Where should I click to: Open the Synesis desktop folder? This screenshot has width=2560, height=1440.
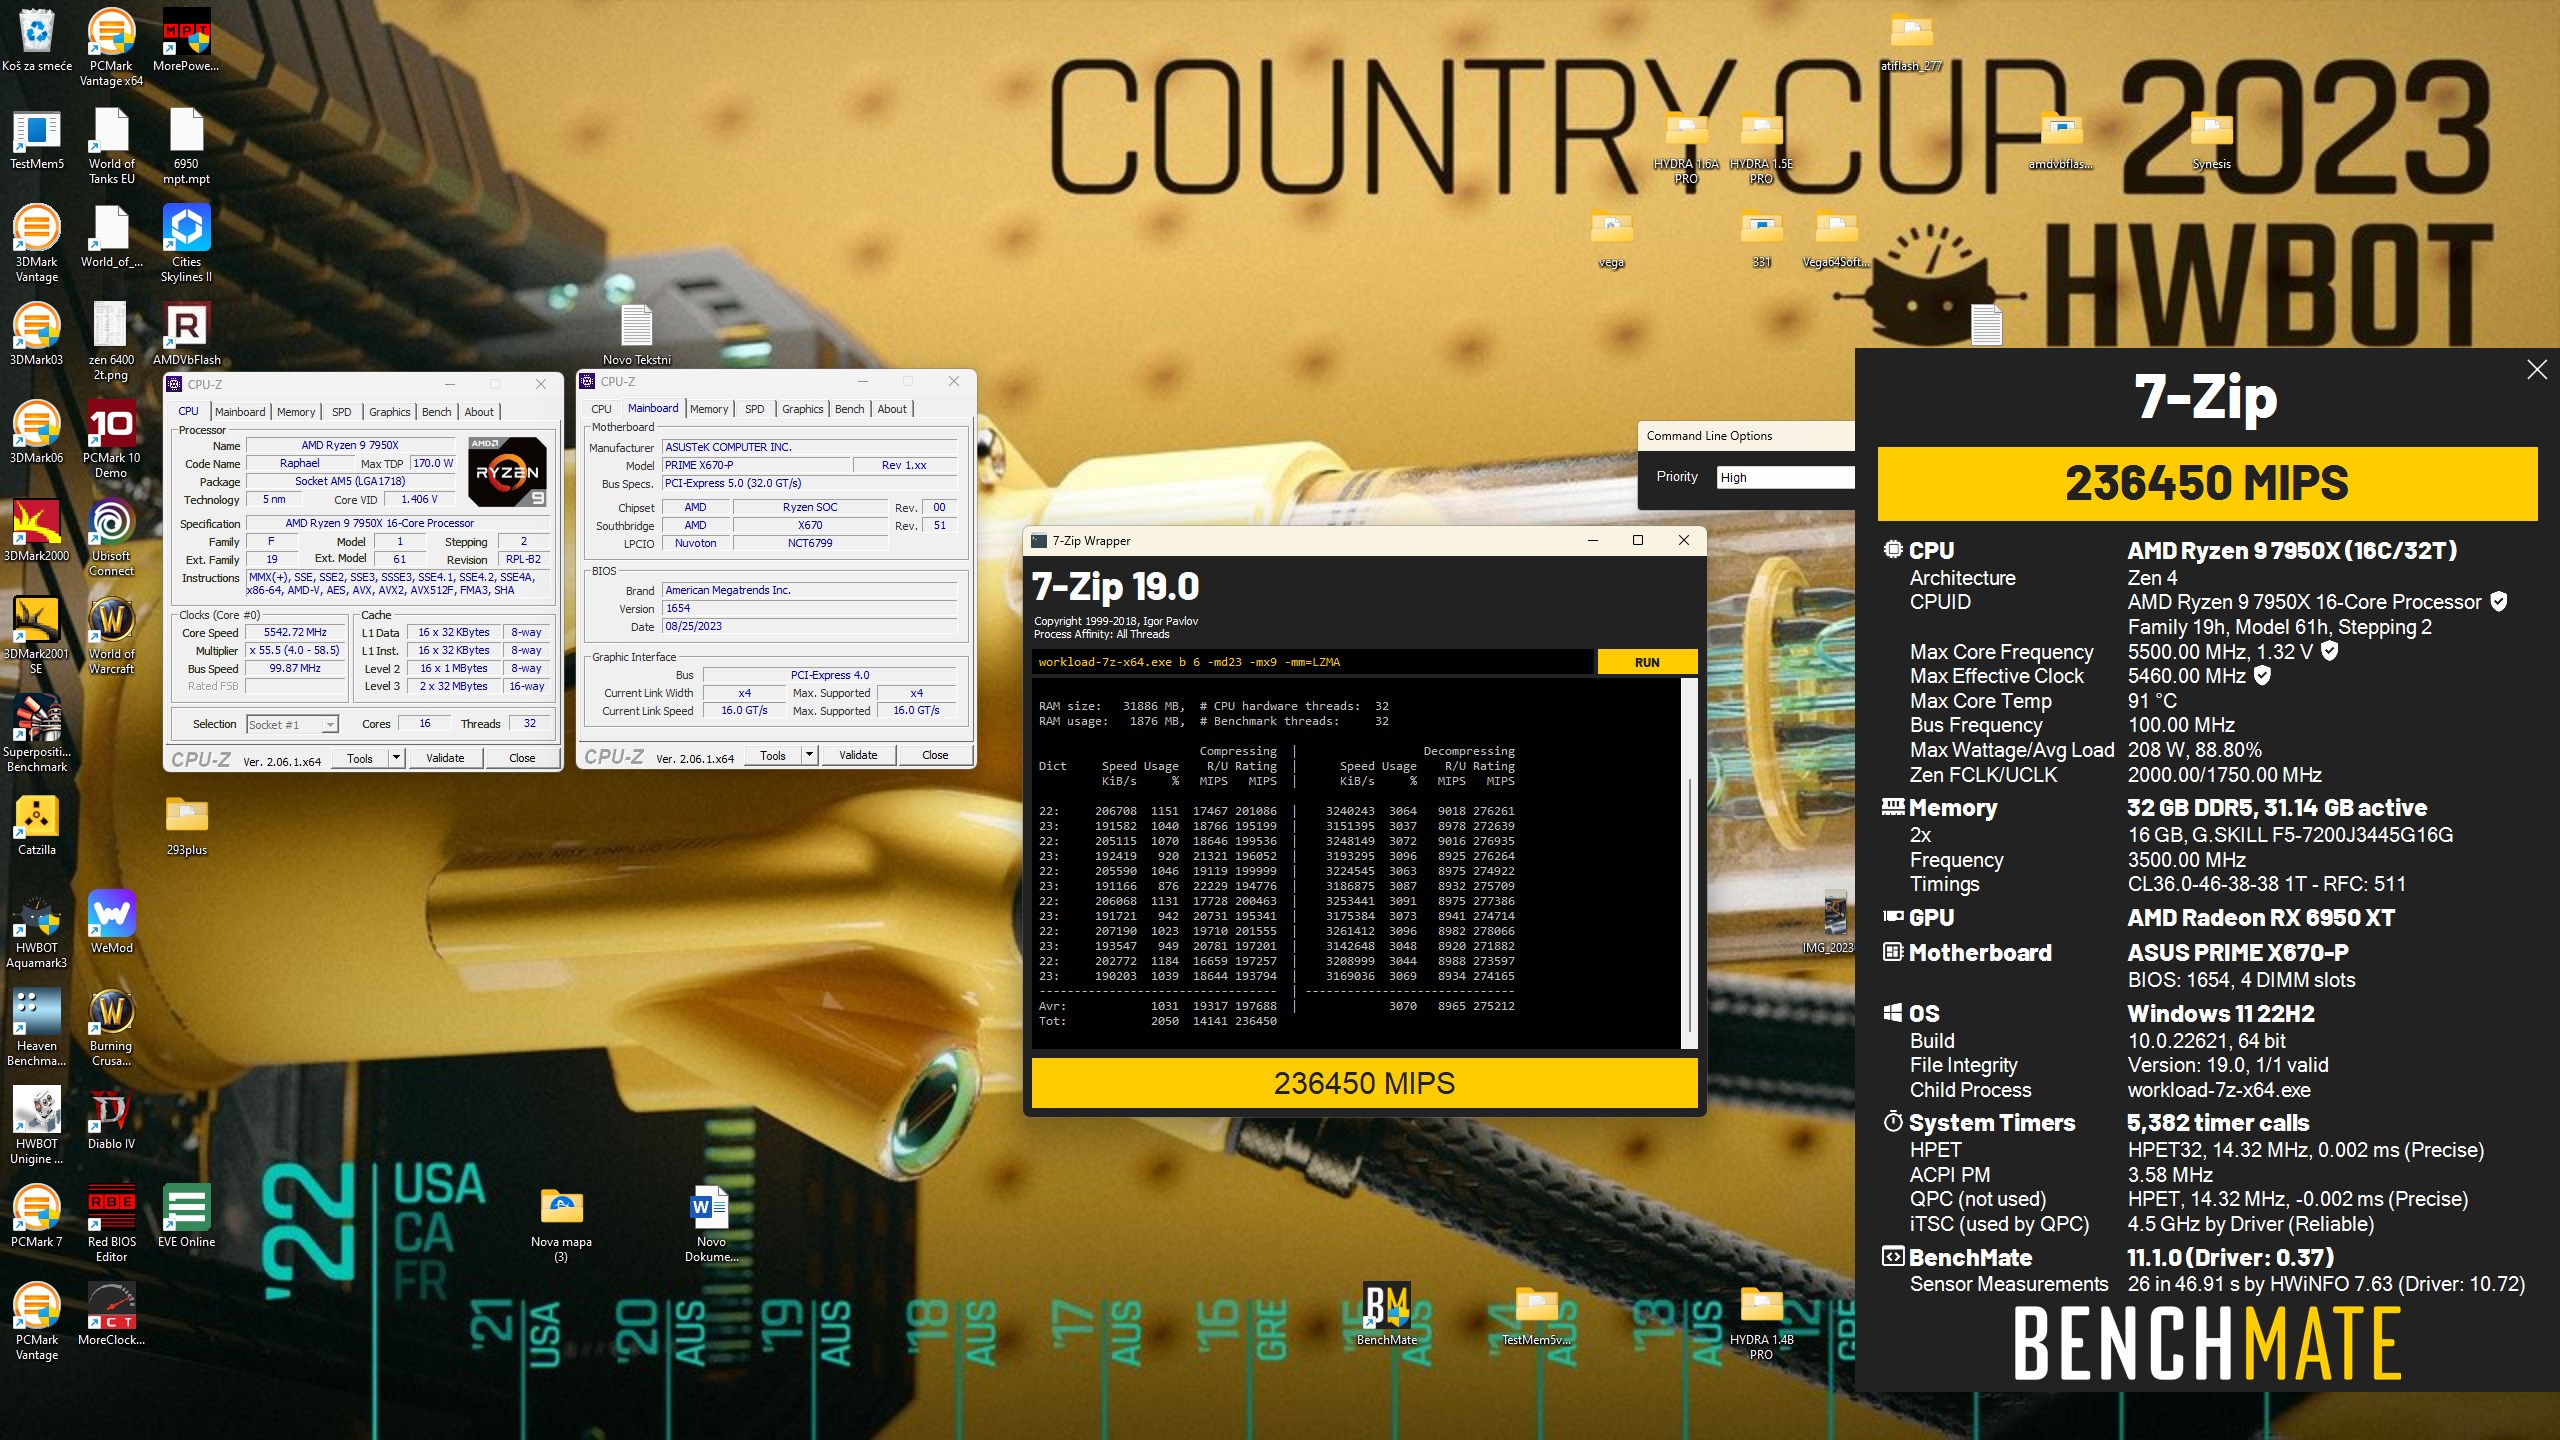2211,138
